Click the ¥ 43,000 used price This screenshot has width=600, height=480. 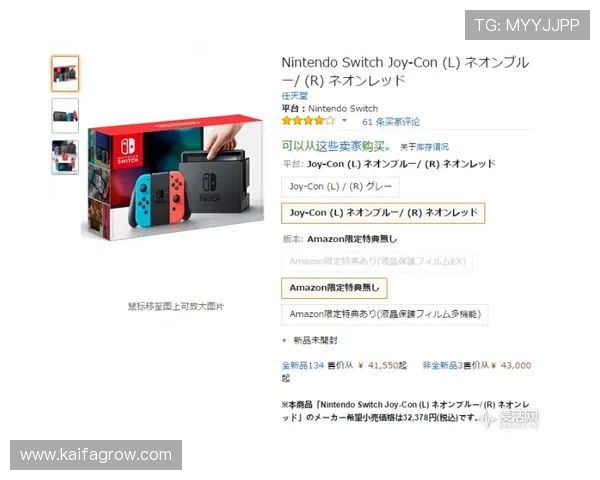(511, 366)
